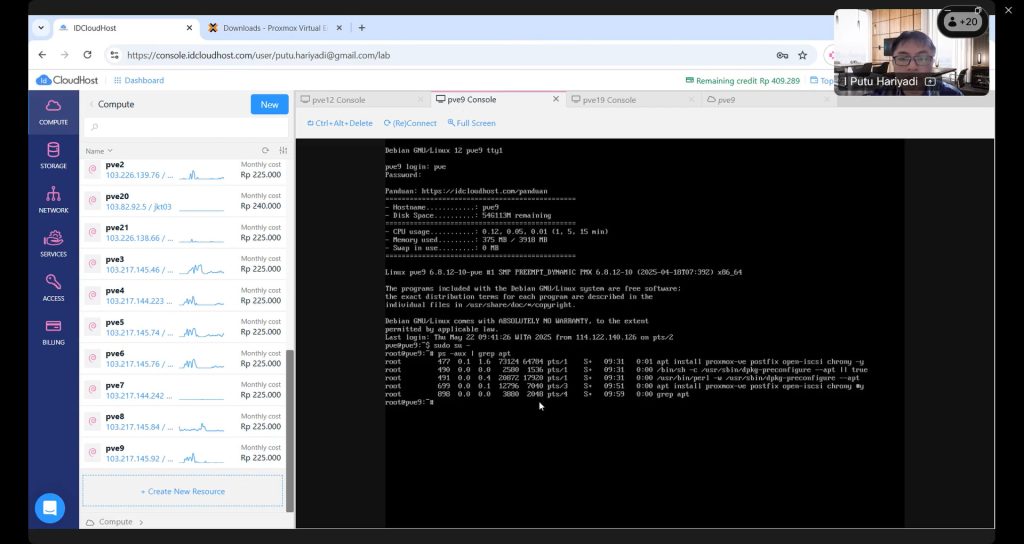Open console in Full Screen

pyautogui.click(x=472, y=123)
